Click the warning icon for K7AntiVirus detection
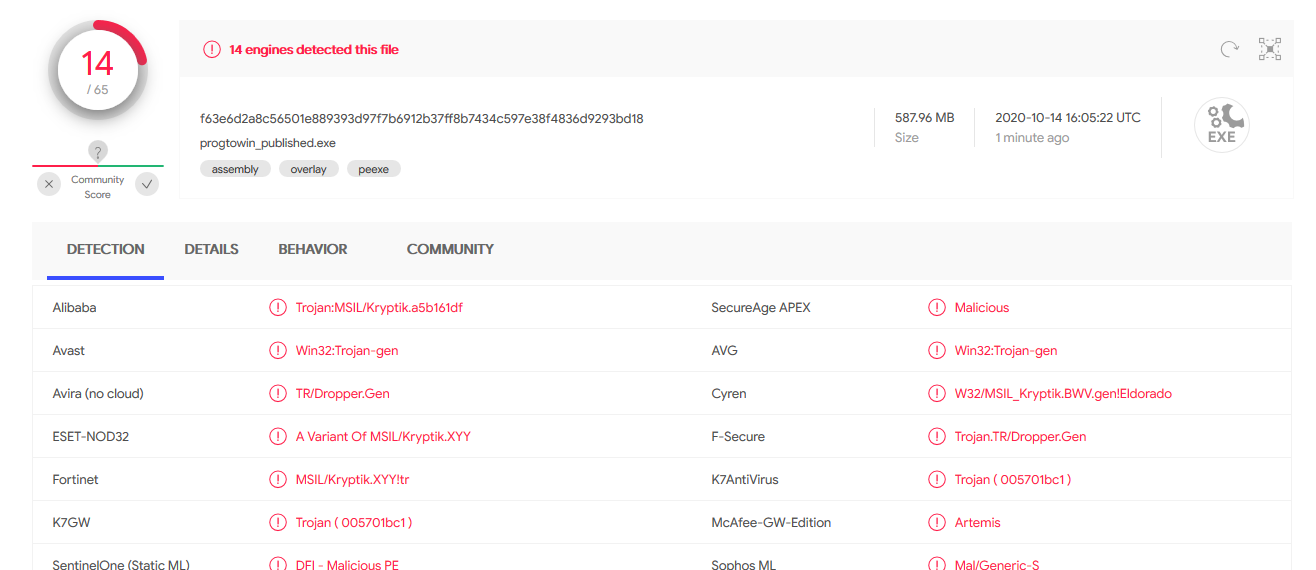This screenshot has height=570, width=1316. (x=937, y=479)
